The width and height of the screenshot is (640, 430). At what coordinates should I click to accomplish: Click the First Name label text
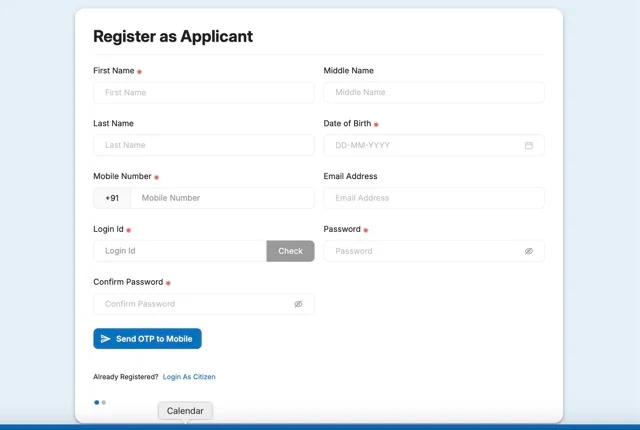point(114,71)
